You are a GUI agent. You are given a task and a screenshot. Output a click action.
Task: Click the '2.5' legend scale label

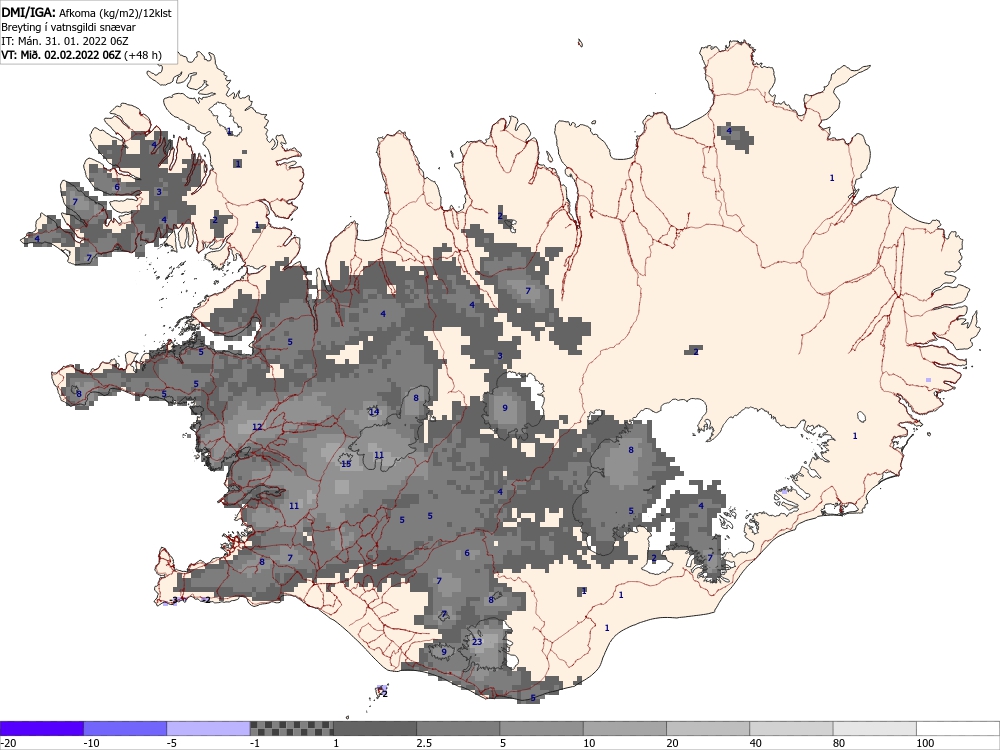point(424,743)
